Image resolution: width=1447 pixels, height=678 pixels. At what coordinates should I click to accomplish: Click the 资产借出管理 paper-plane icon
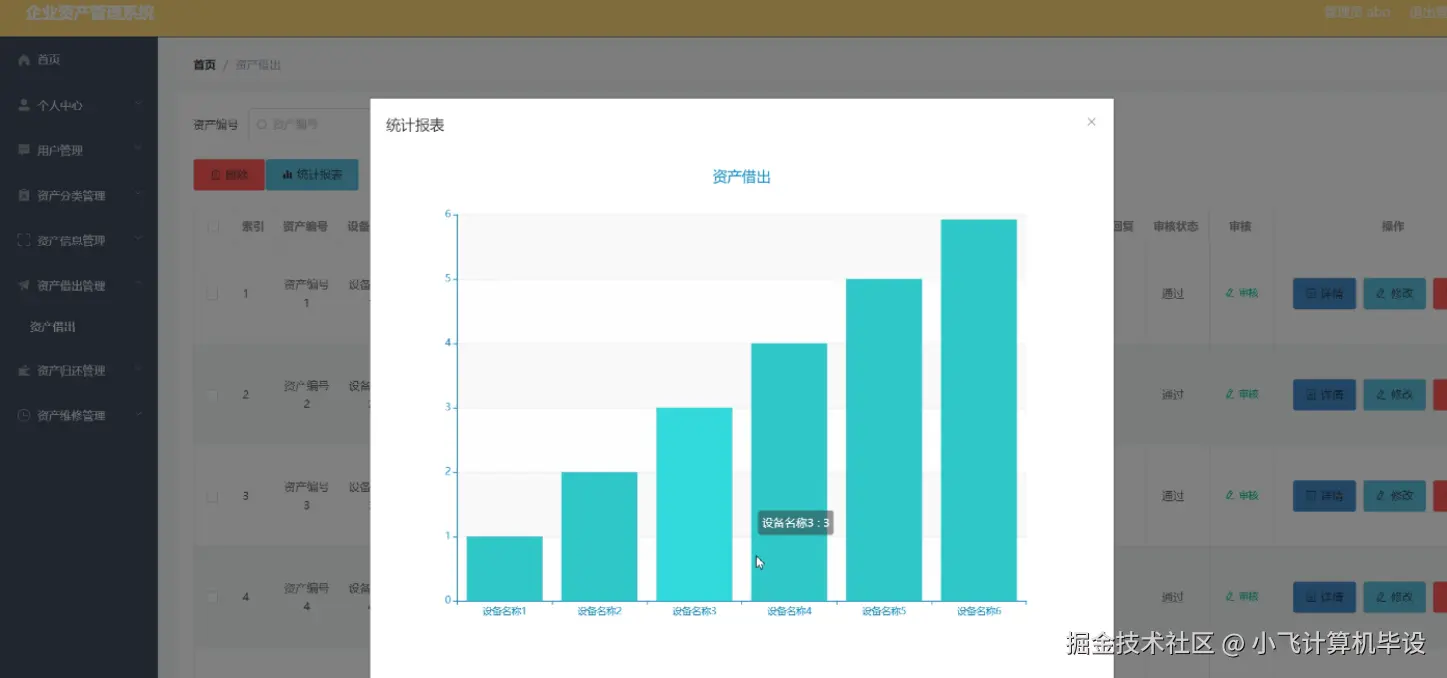pyautogui.click(x=24, y=285)
